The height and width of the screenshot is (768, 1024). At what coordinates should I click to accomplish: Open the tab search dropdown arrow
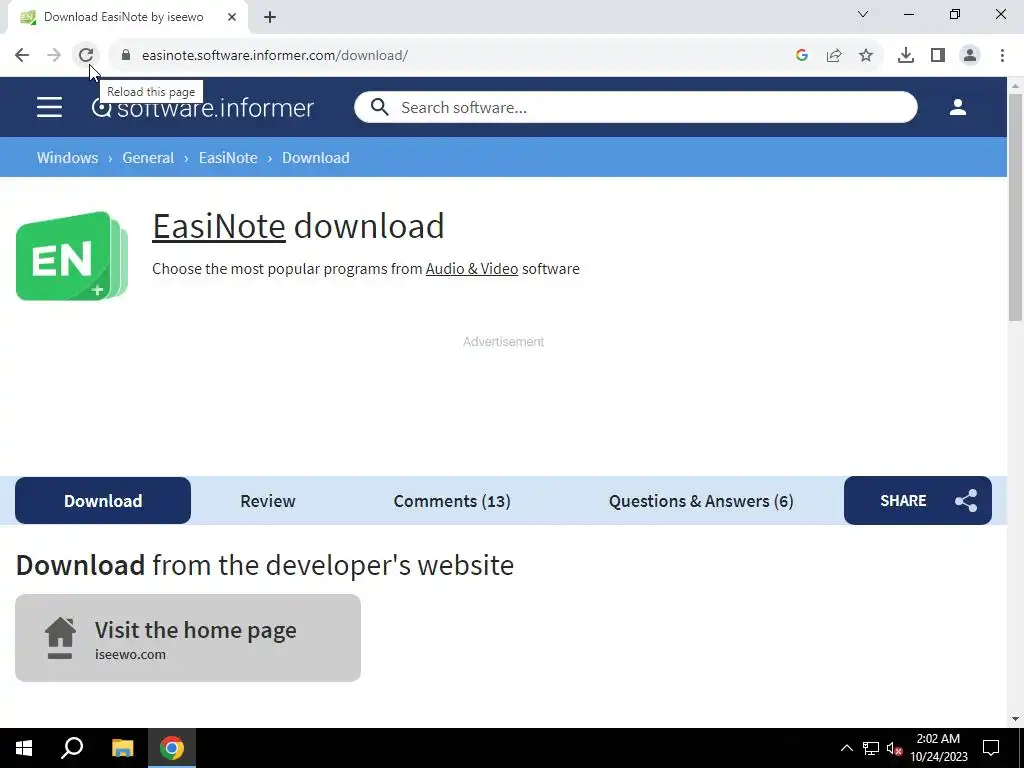click(863, 14)
